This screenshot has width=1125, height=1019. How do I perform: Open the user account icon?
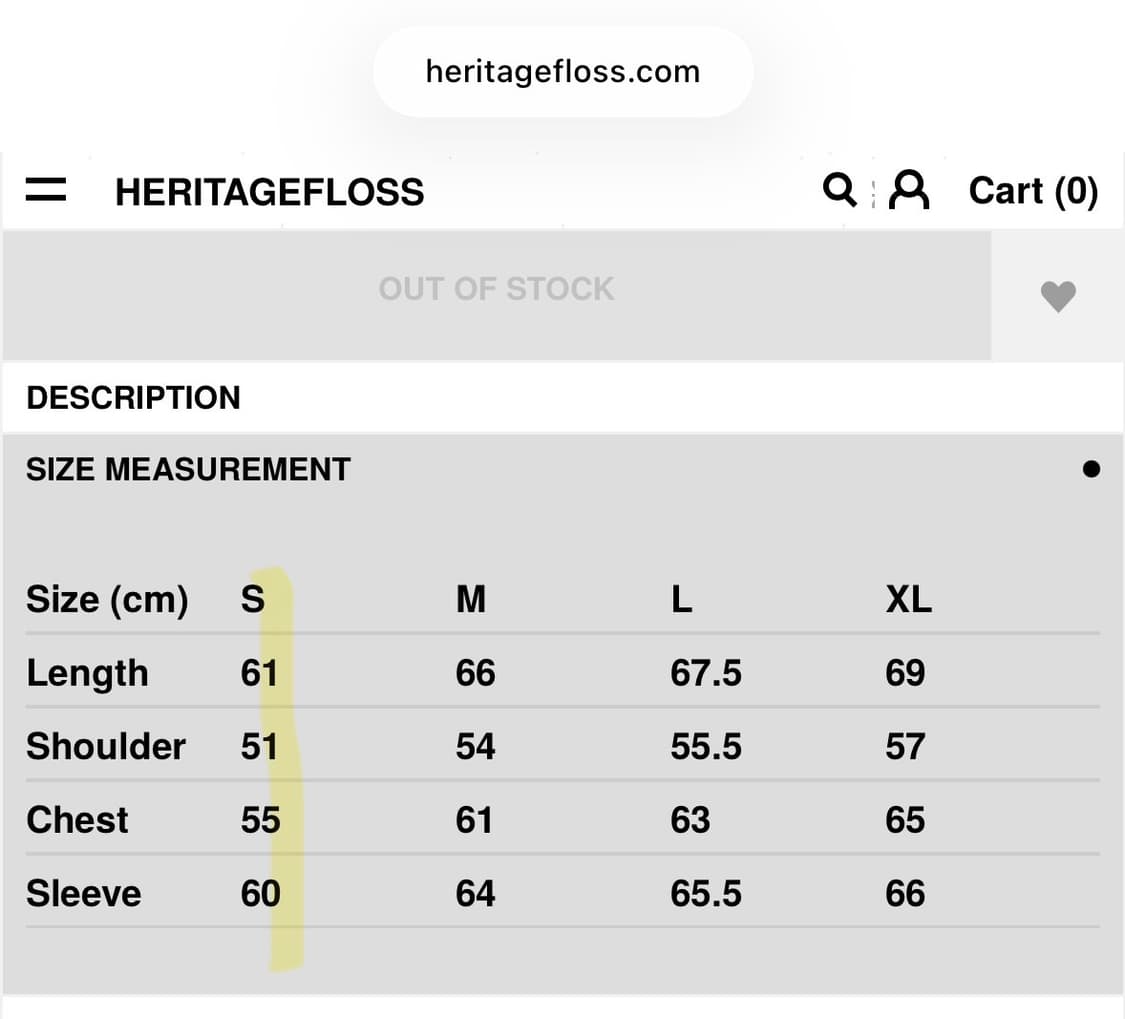(909, 189)
